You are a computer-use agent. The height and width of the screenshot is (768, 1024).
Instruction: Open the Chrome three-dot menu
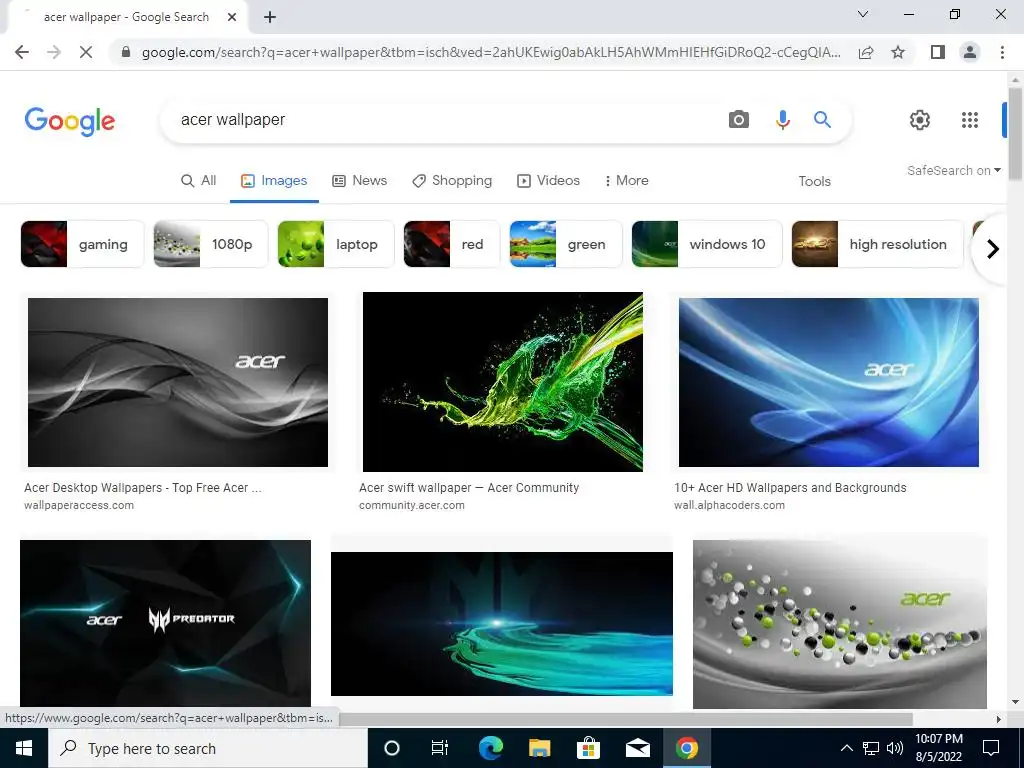pos(1002,52)
